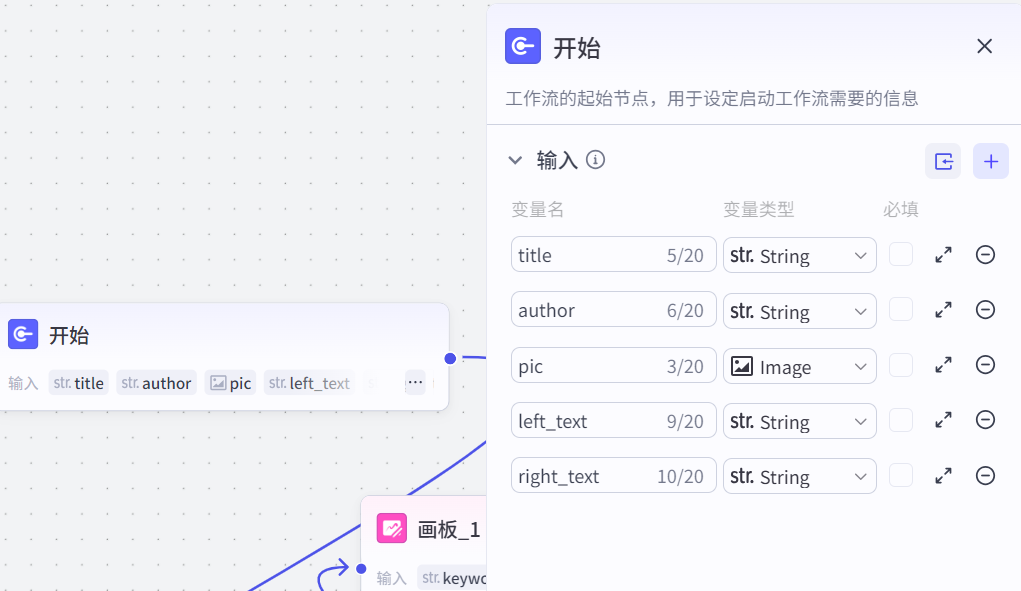Remove the right_text variable row

[985, 475]
